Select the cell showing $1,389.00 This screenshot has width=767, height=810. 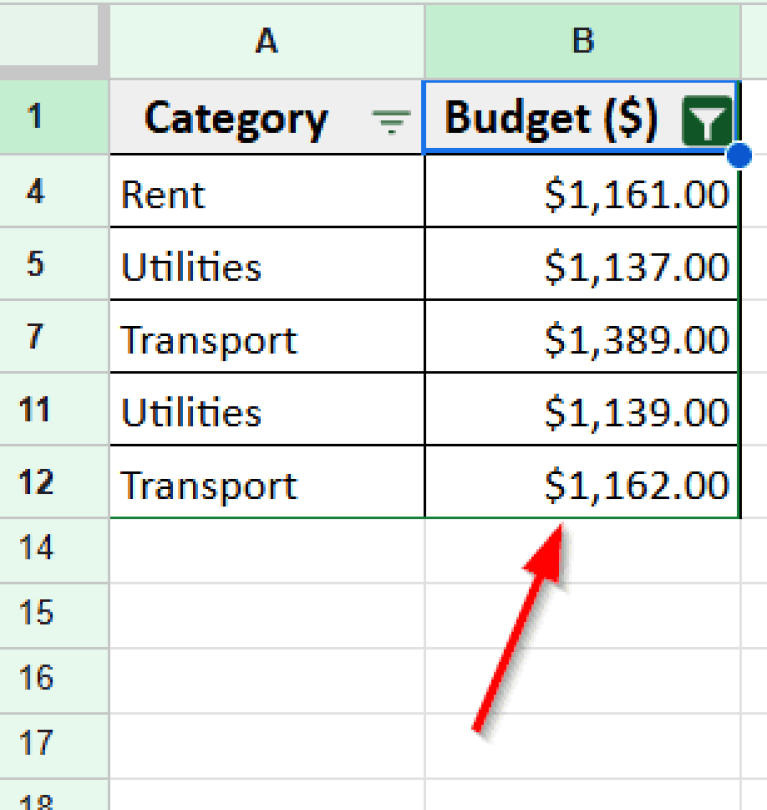[x=581, y=339]
